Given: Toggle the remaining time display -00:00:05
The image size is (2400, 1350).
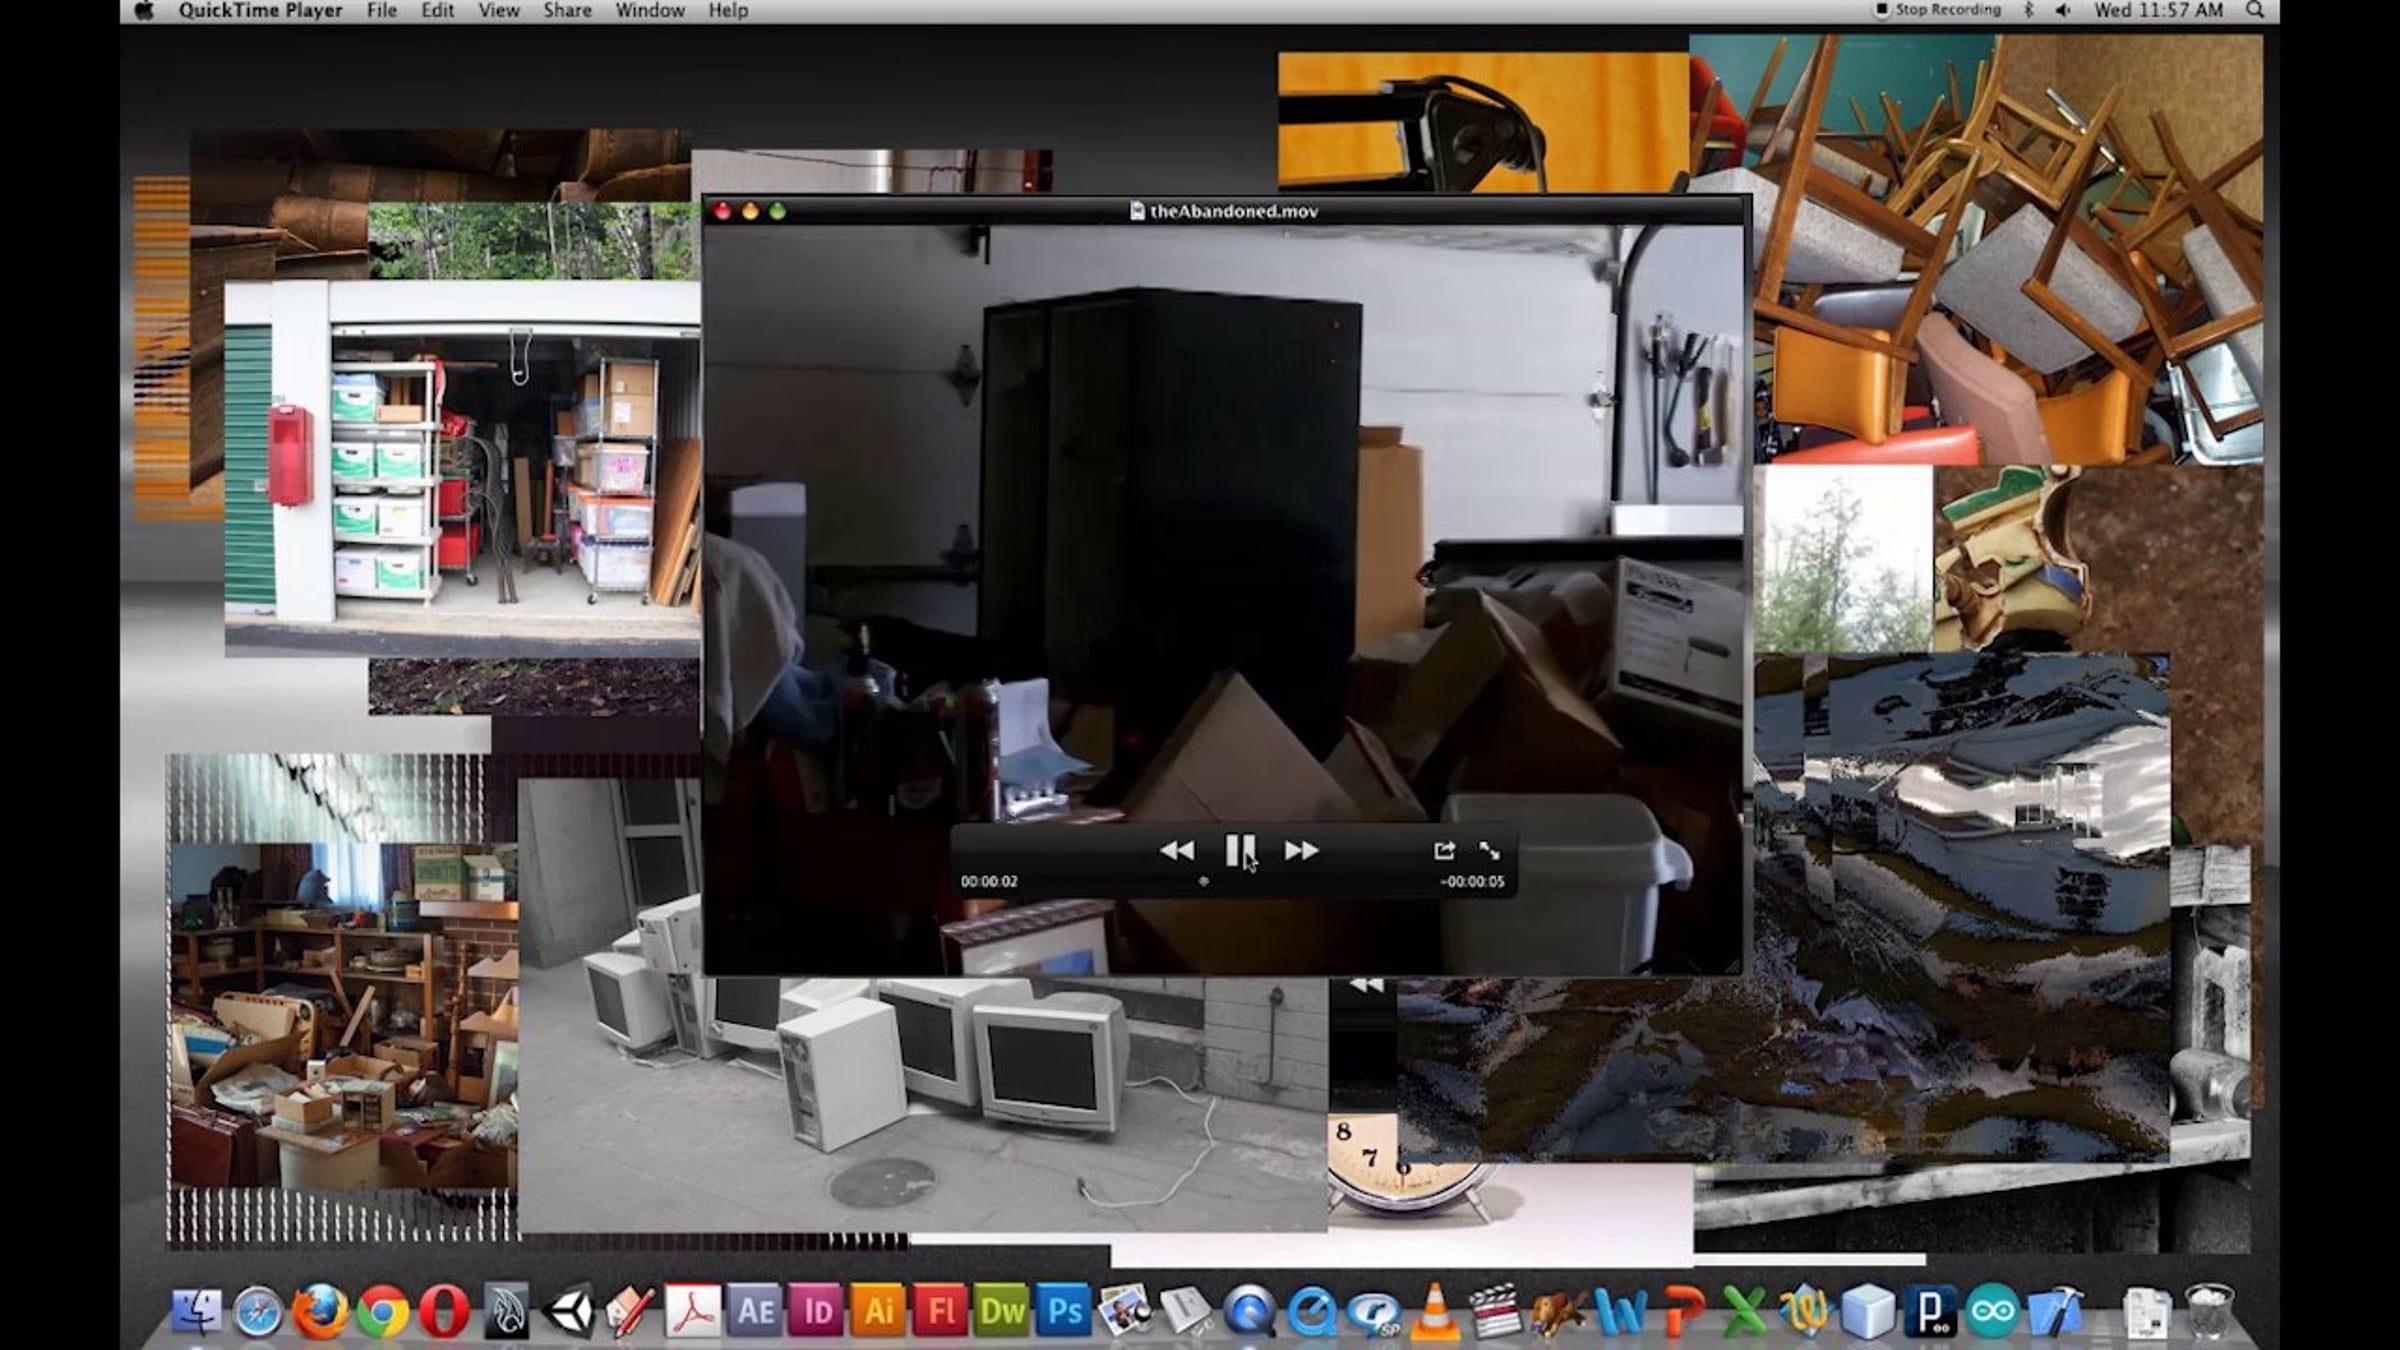Looking at the screenshot, I should (1471, 881).
